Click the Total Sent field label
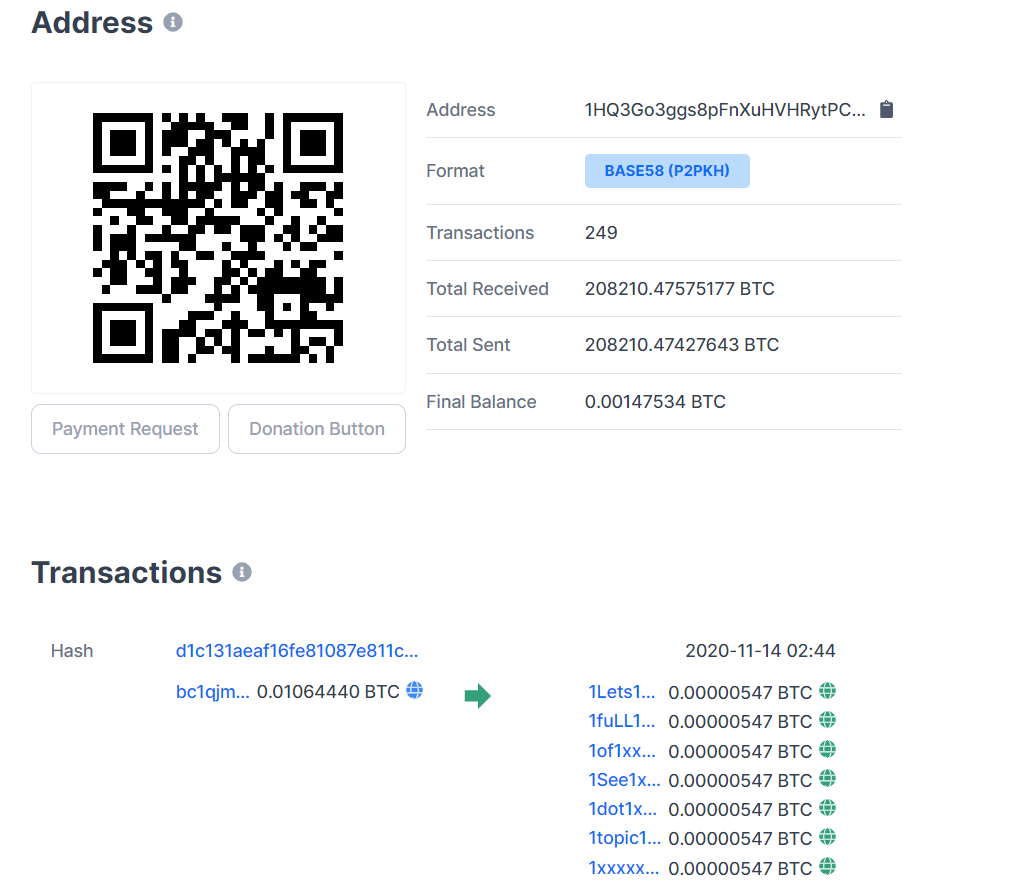The height and width of the screenshot is (882, 1012). [468, 345]
